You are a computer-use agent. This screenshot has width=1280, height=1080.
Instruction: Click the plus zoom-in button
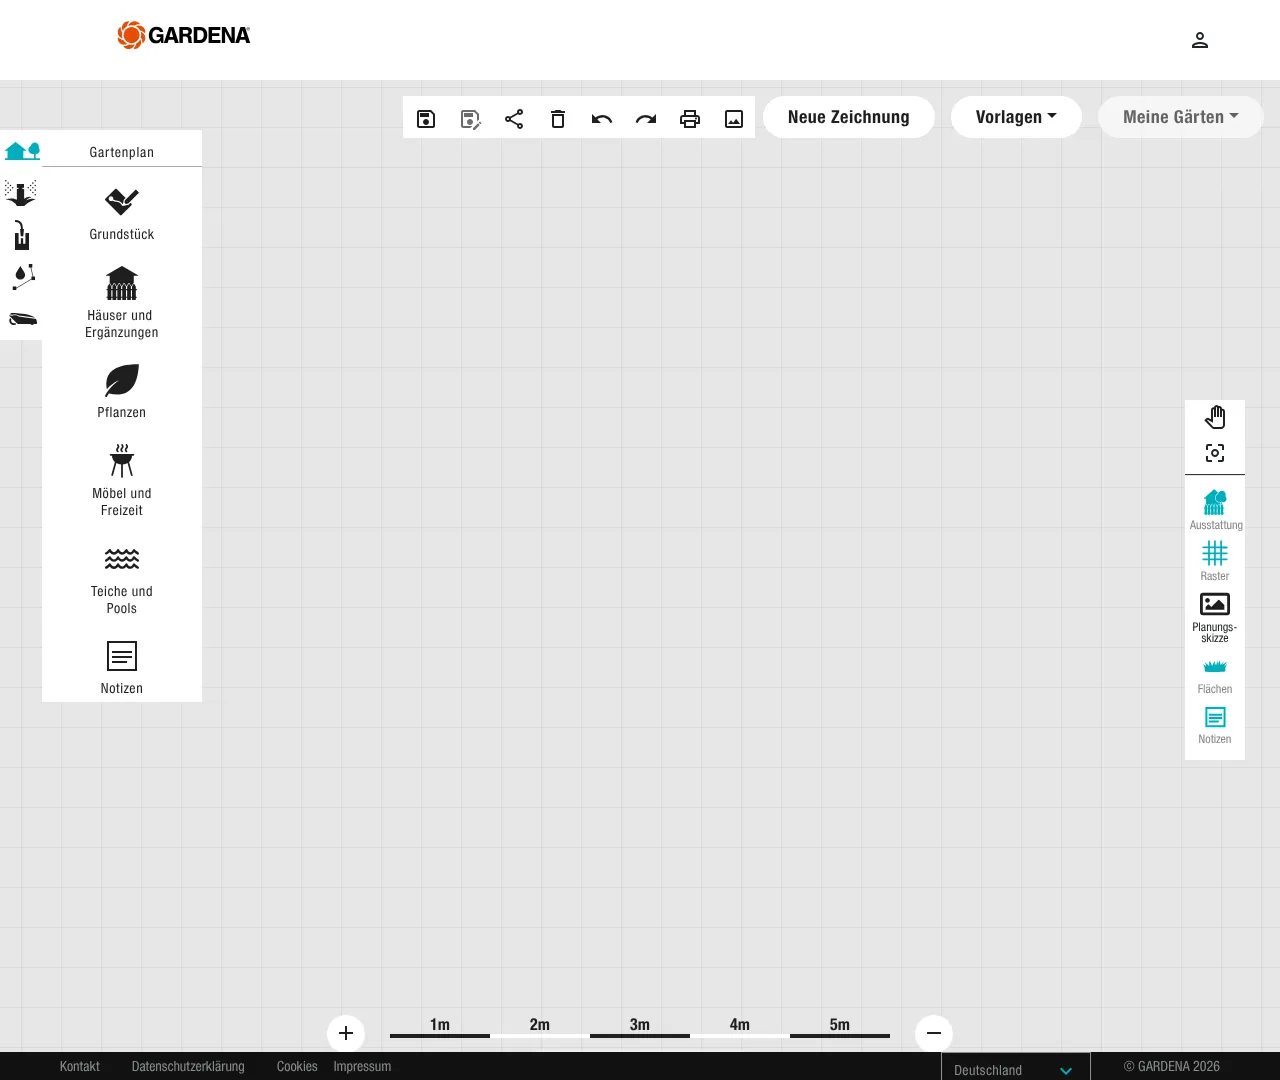[346, 1033]
